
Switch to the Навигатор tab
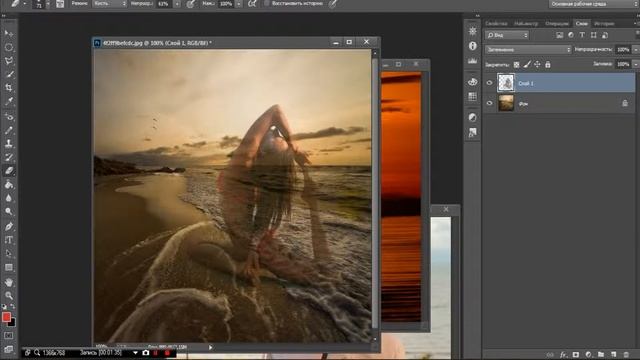[x=526, y=24]
